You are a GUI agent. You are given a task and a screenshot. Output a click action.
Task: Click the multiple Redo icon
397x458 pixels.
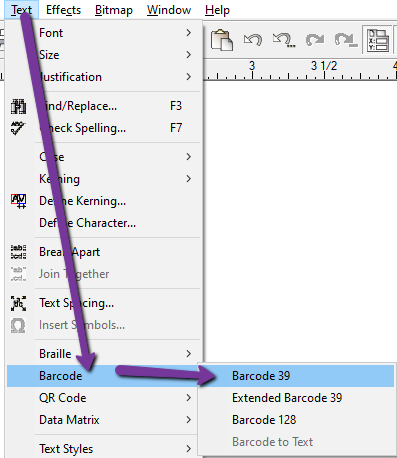tap(346, 40)
